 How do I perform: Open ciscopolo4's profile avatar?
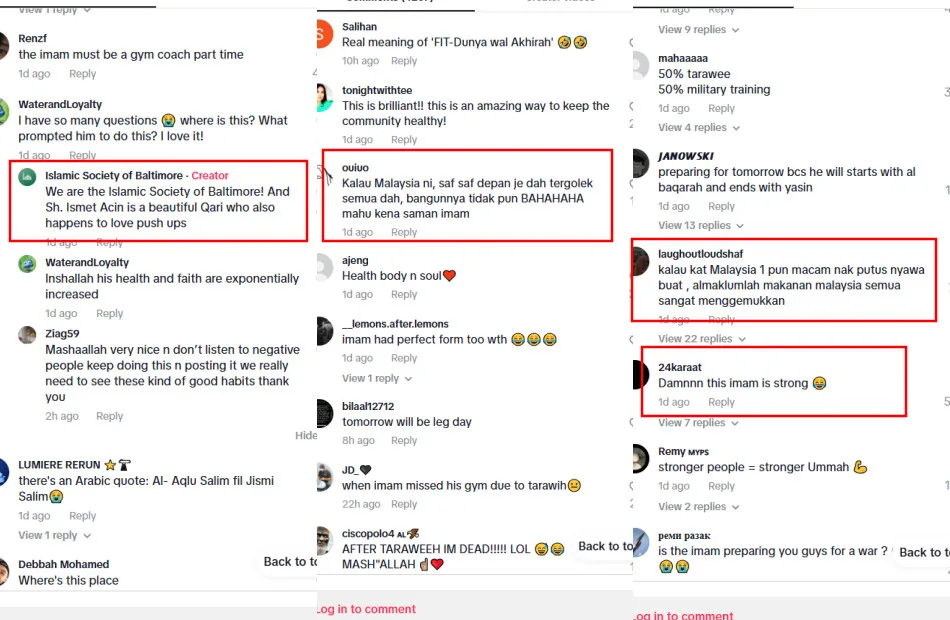tap(325, 541)
